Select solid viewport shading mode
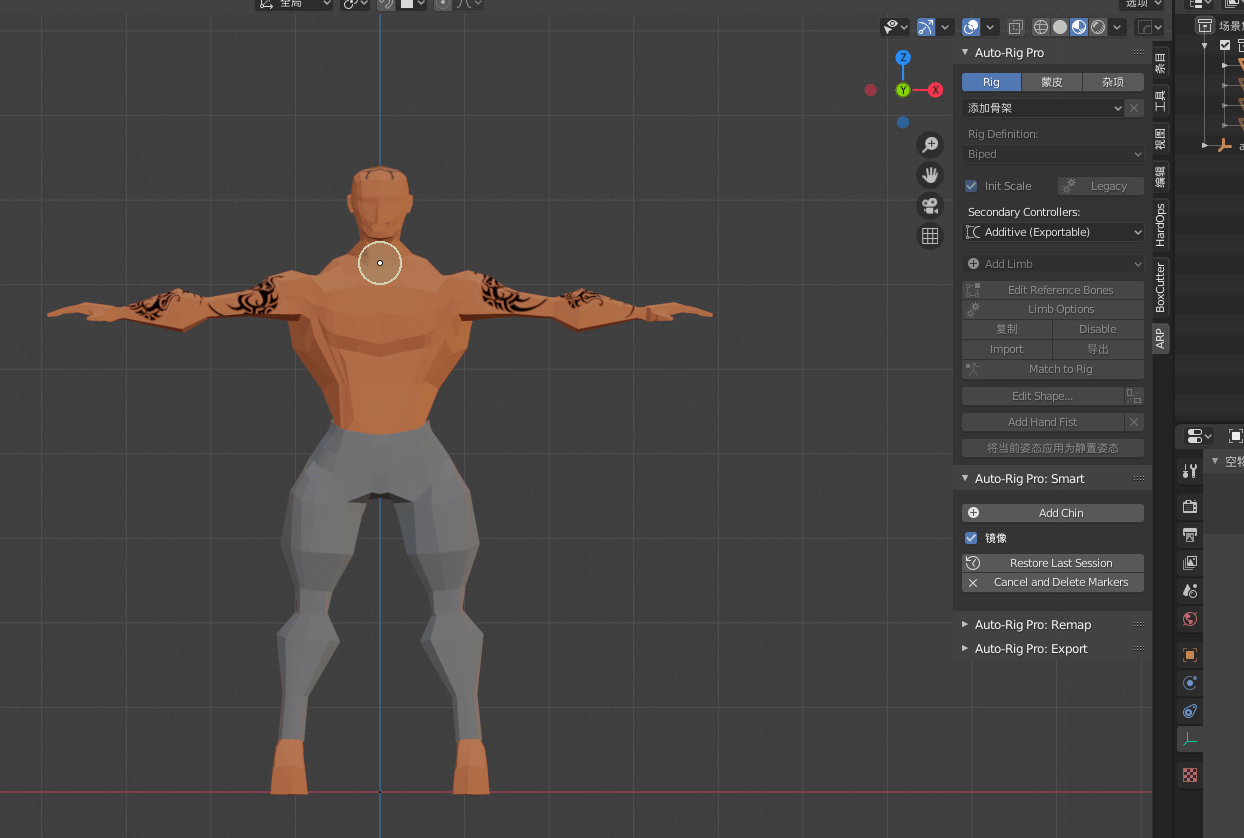The width and height of the screenshot is (1244, 838). click(1060, 27)
